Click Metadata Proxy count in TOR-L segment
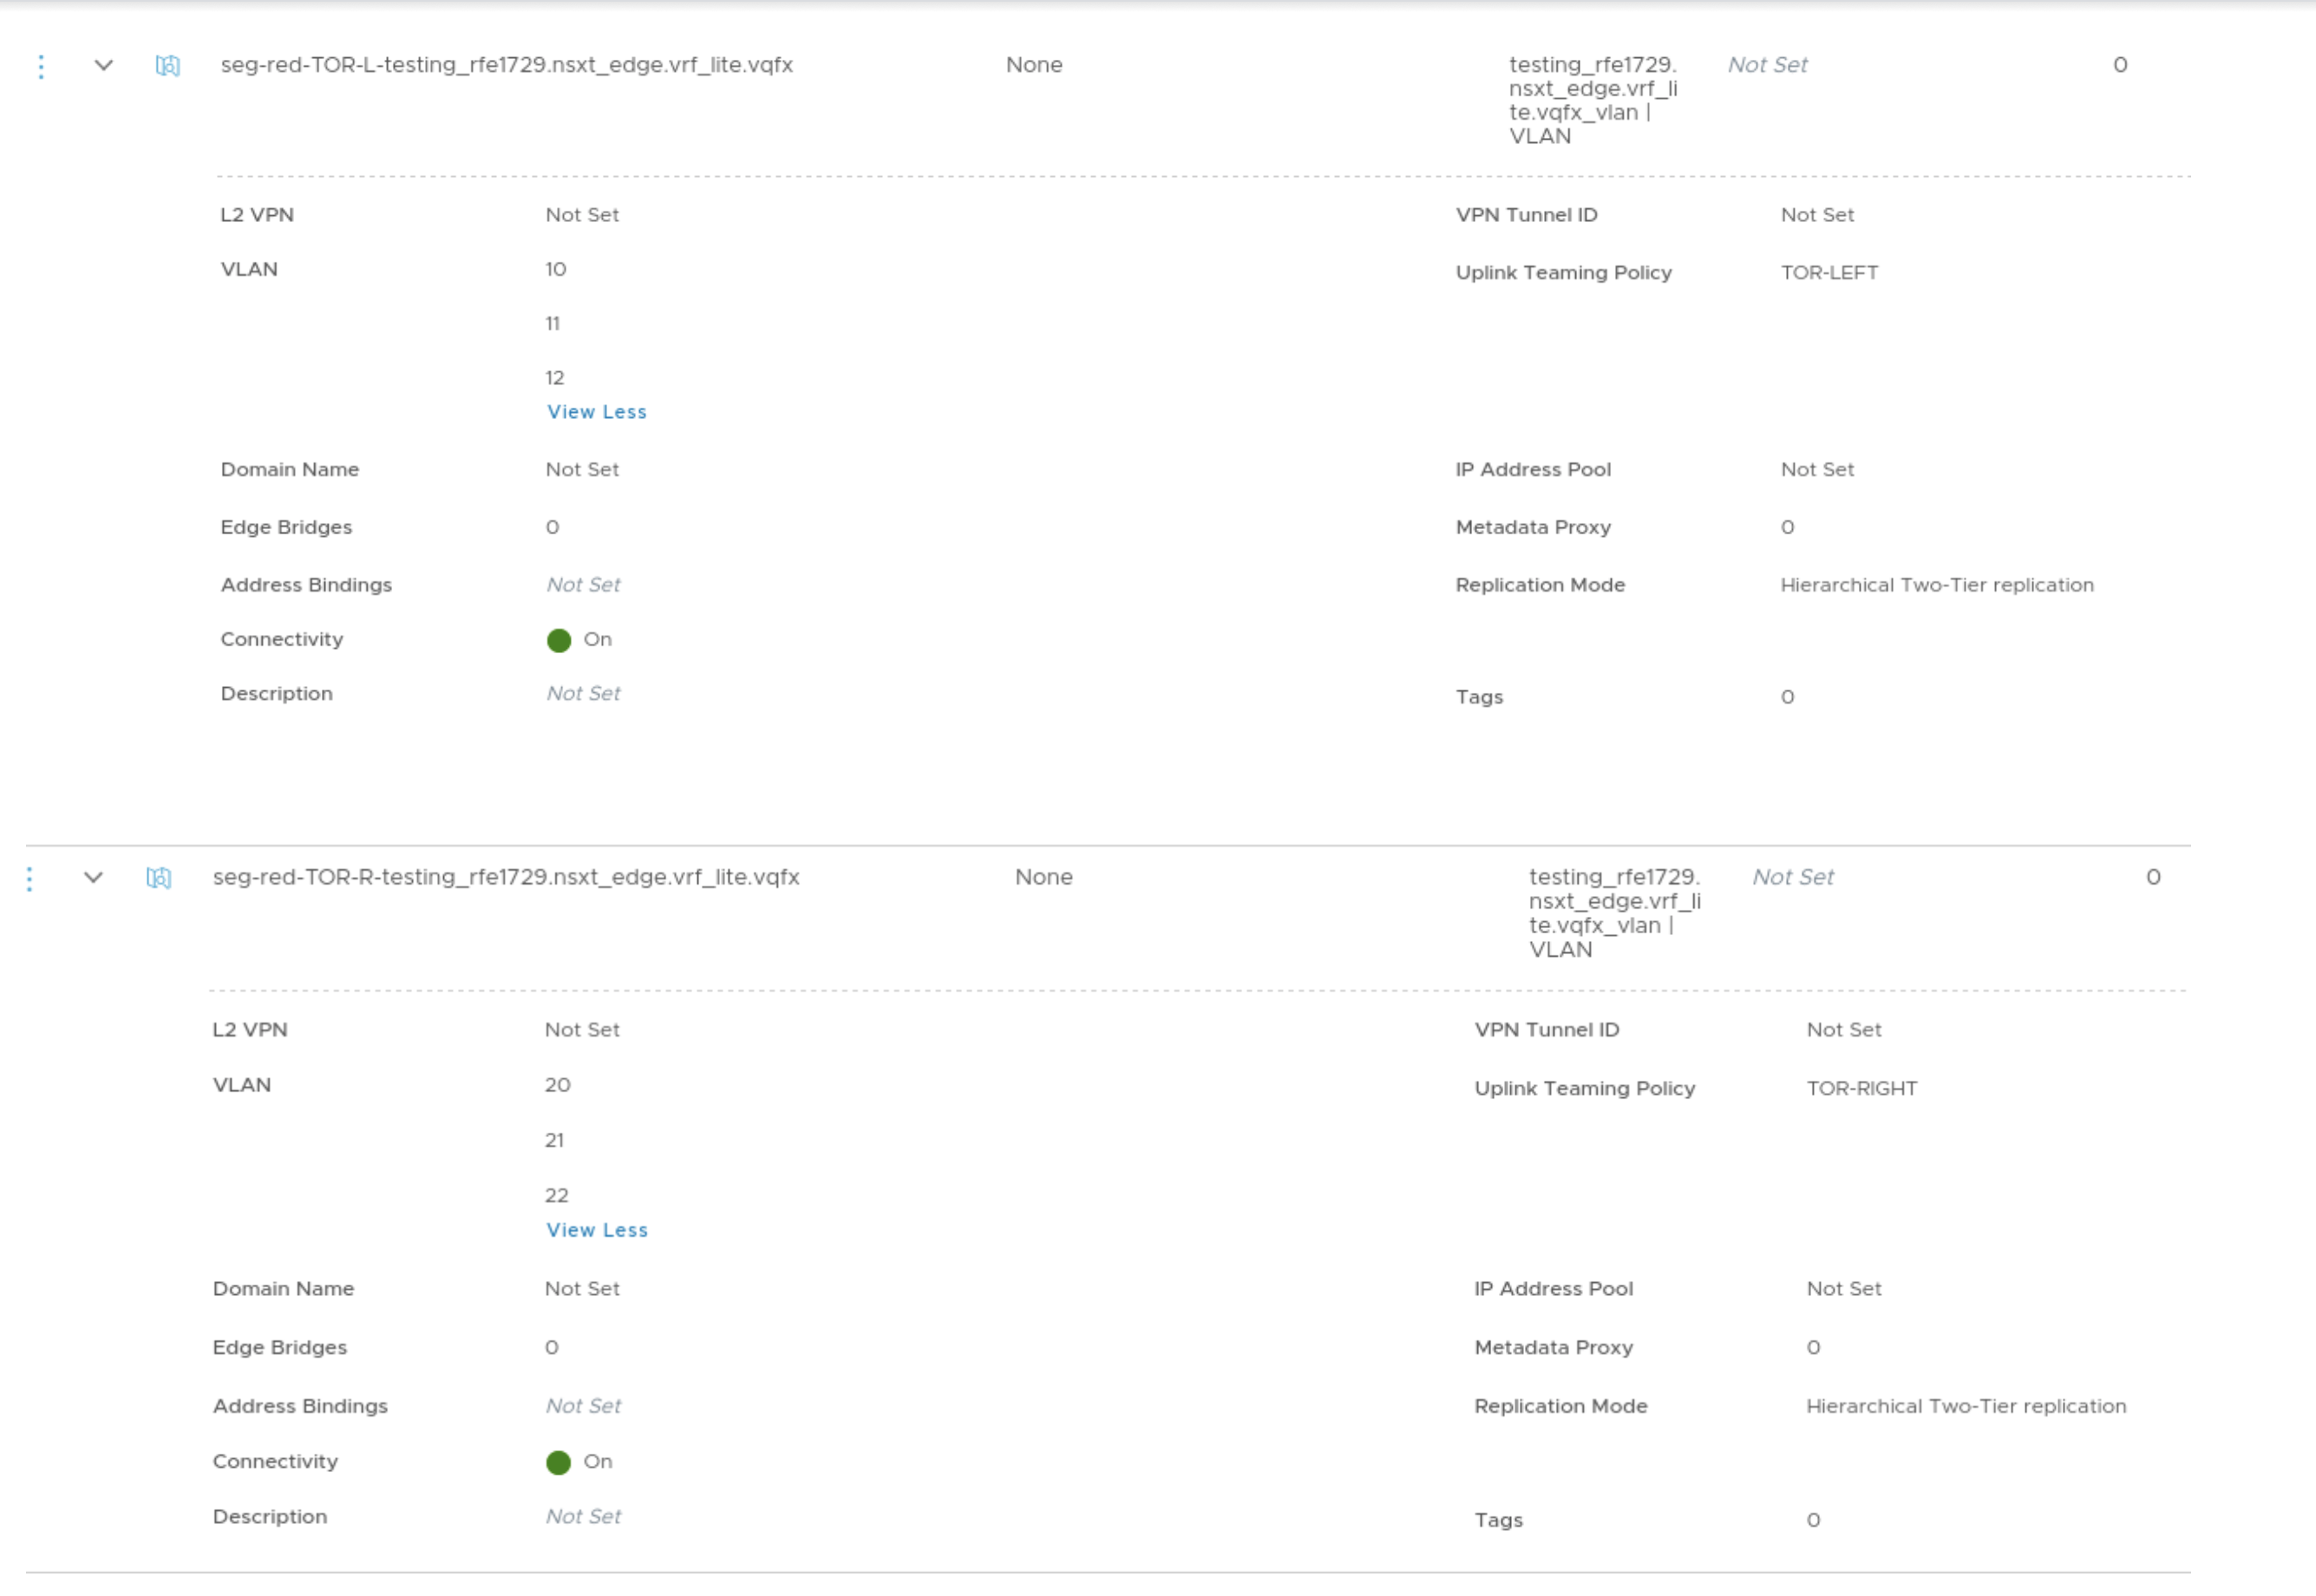The height and width of the screenshot is (1596, 2316). (1787, 527)
